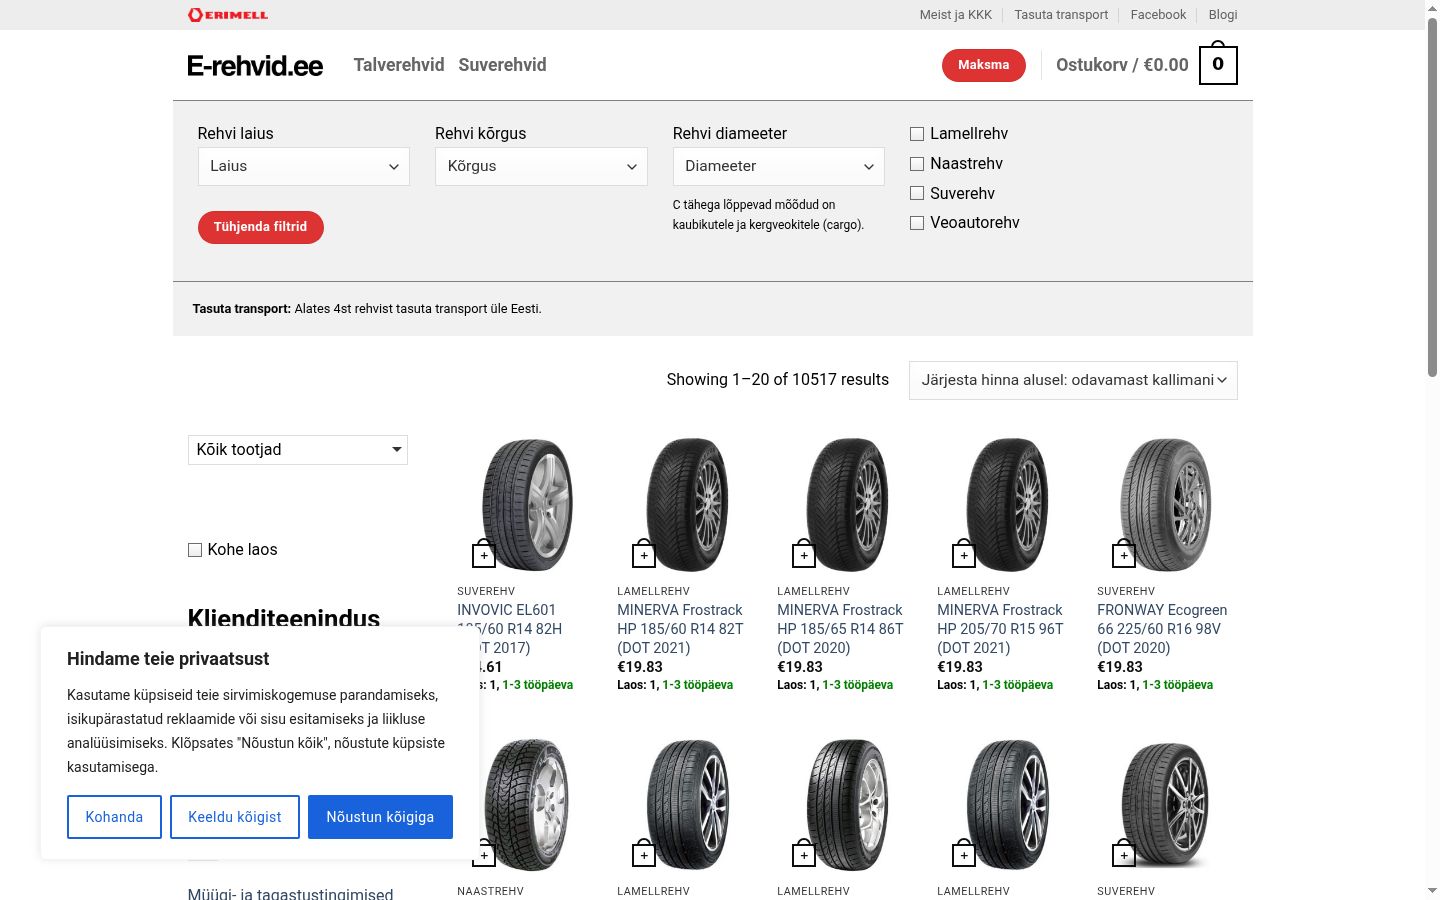Open the INVOVIC EL601 product title link

tap(510, 629)
